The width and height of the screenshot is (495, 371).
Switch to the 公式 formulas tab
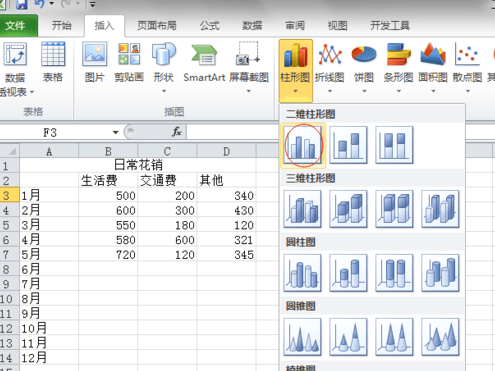coord(210,25)
